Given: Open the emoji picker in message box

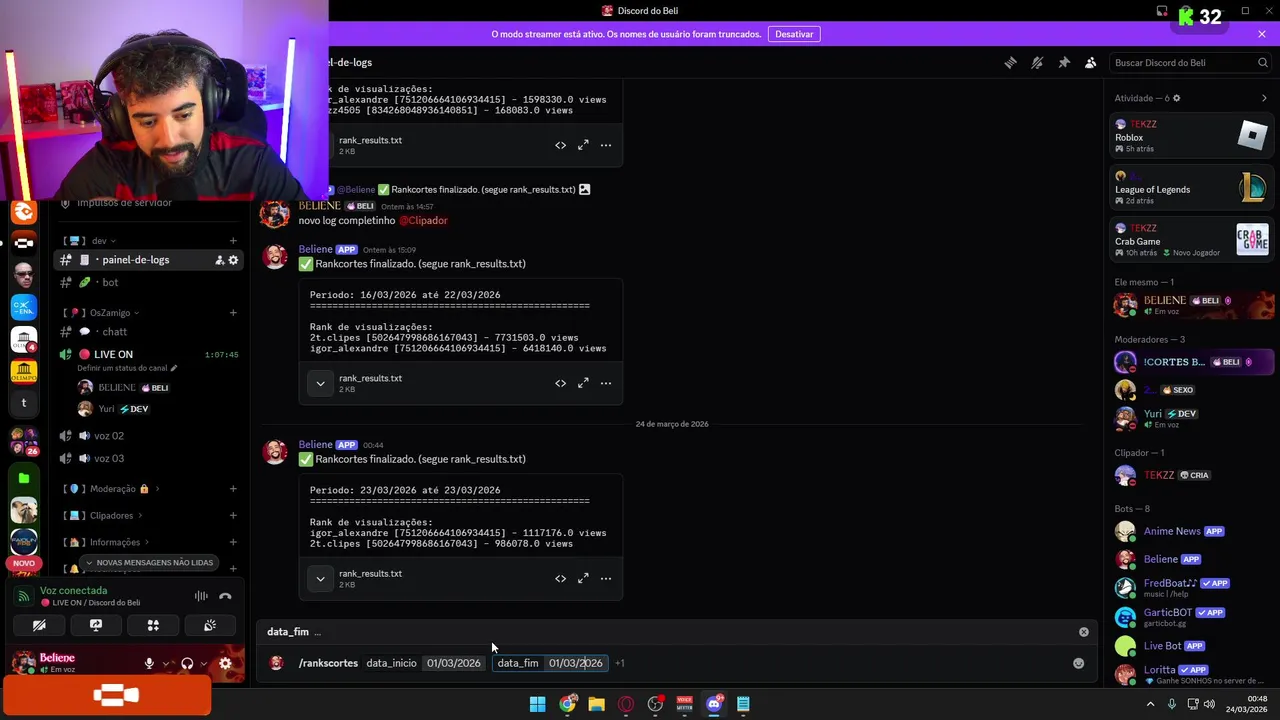Looking at the screenshot, I should pos(1078,663).
